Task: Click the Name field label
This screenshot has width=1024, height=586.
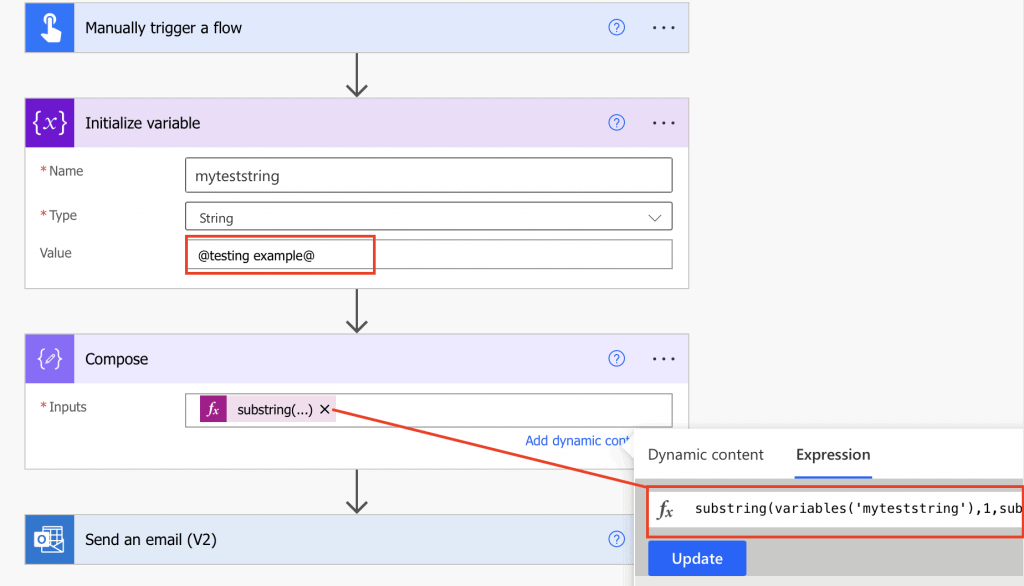Action: coord(65,171)
